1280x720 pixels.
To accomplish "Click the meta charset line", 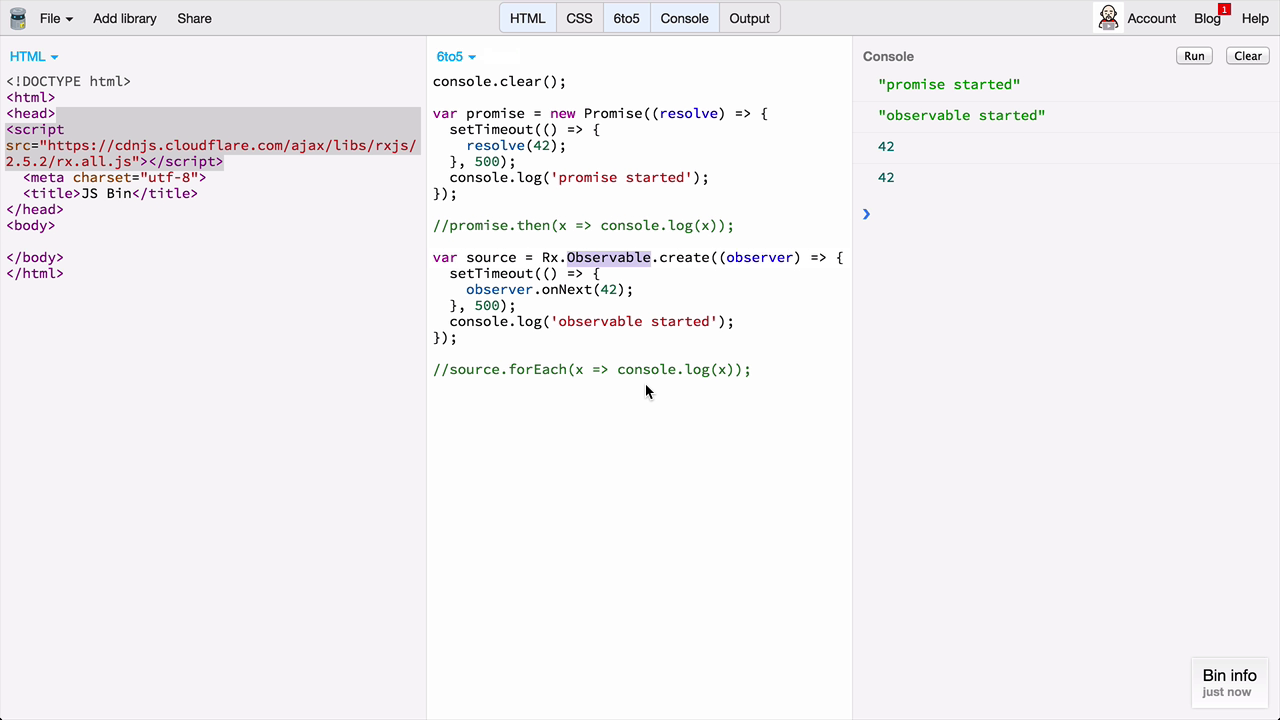I will click(115, 178).
